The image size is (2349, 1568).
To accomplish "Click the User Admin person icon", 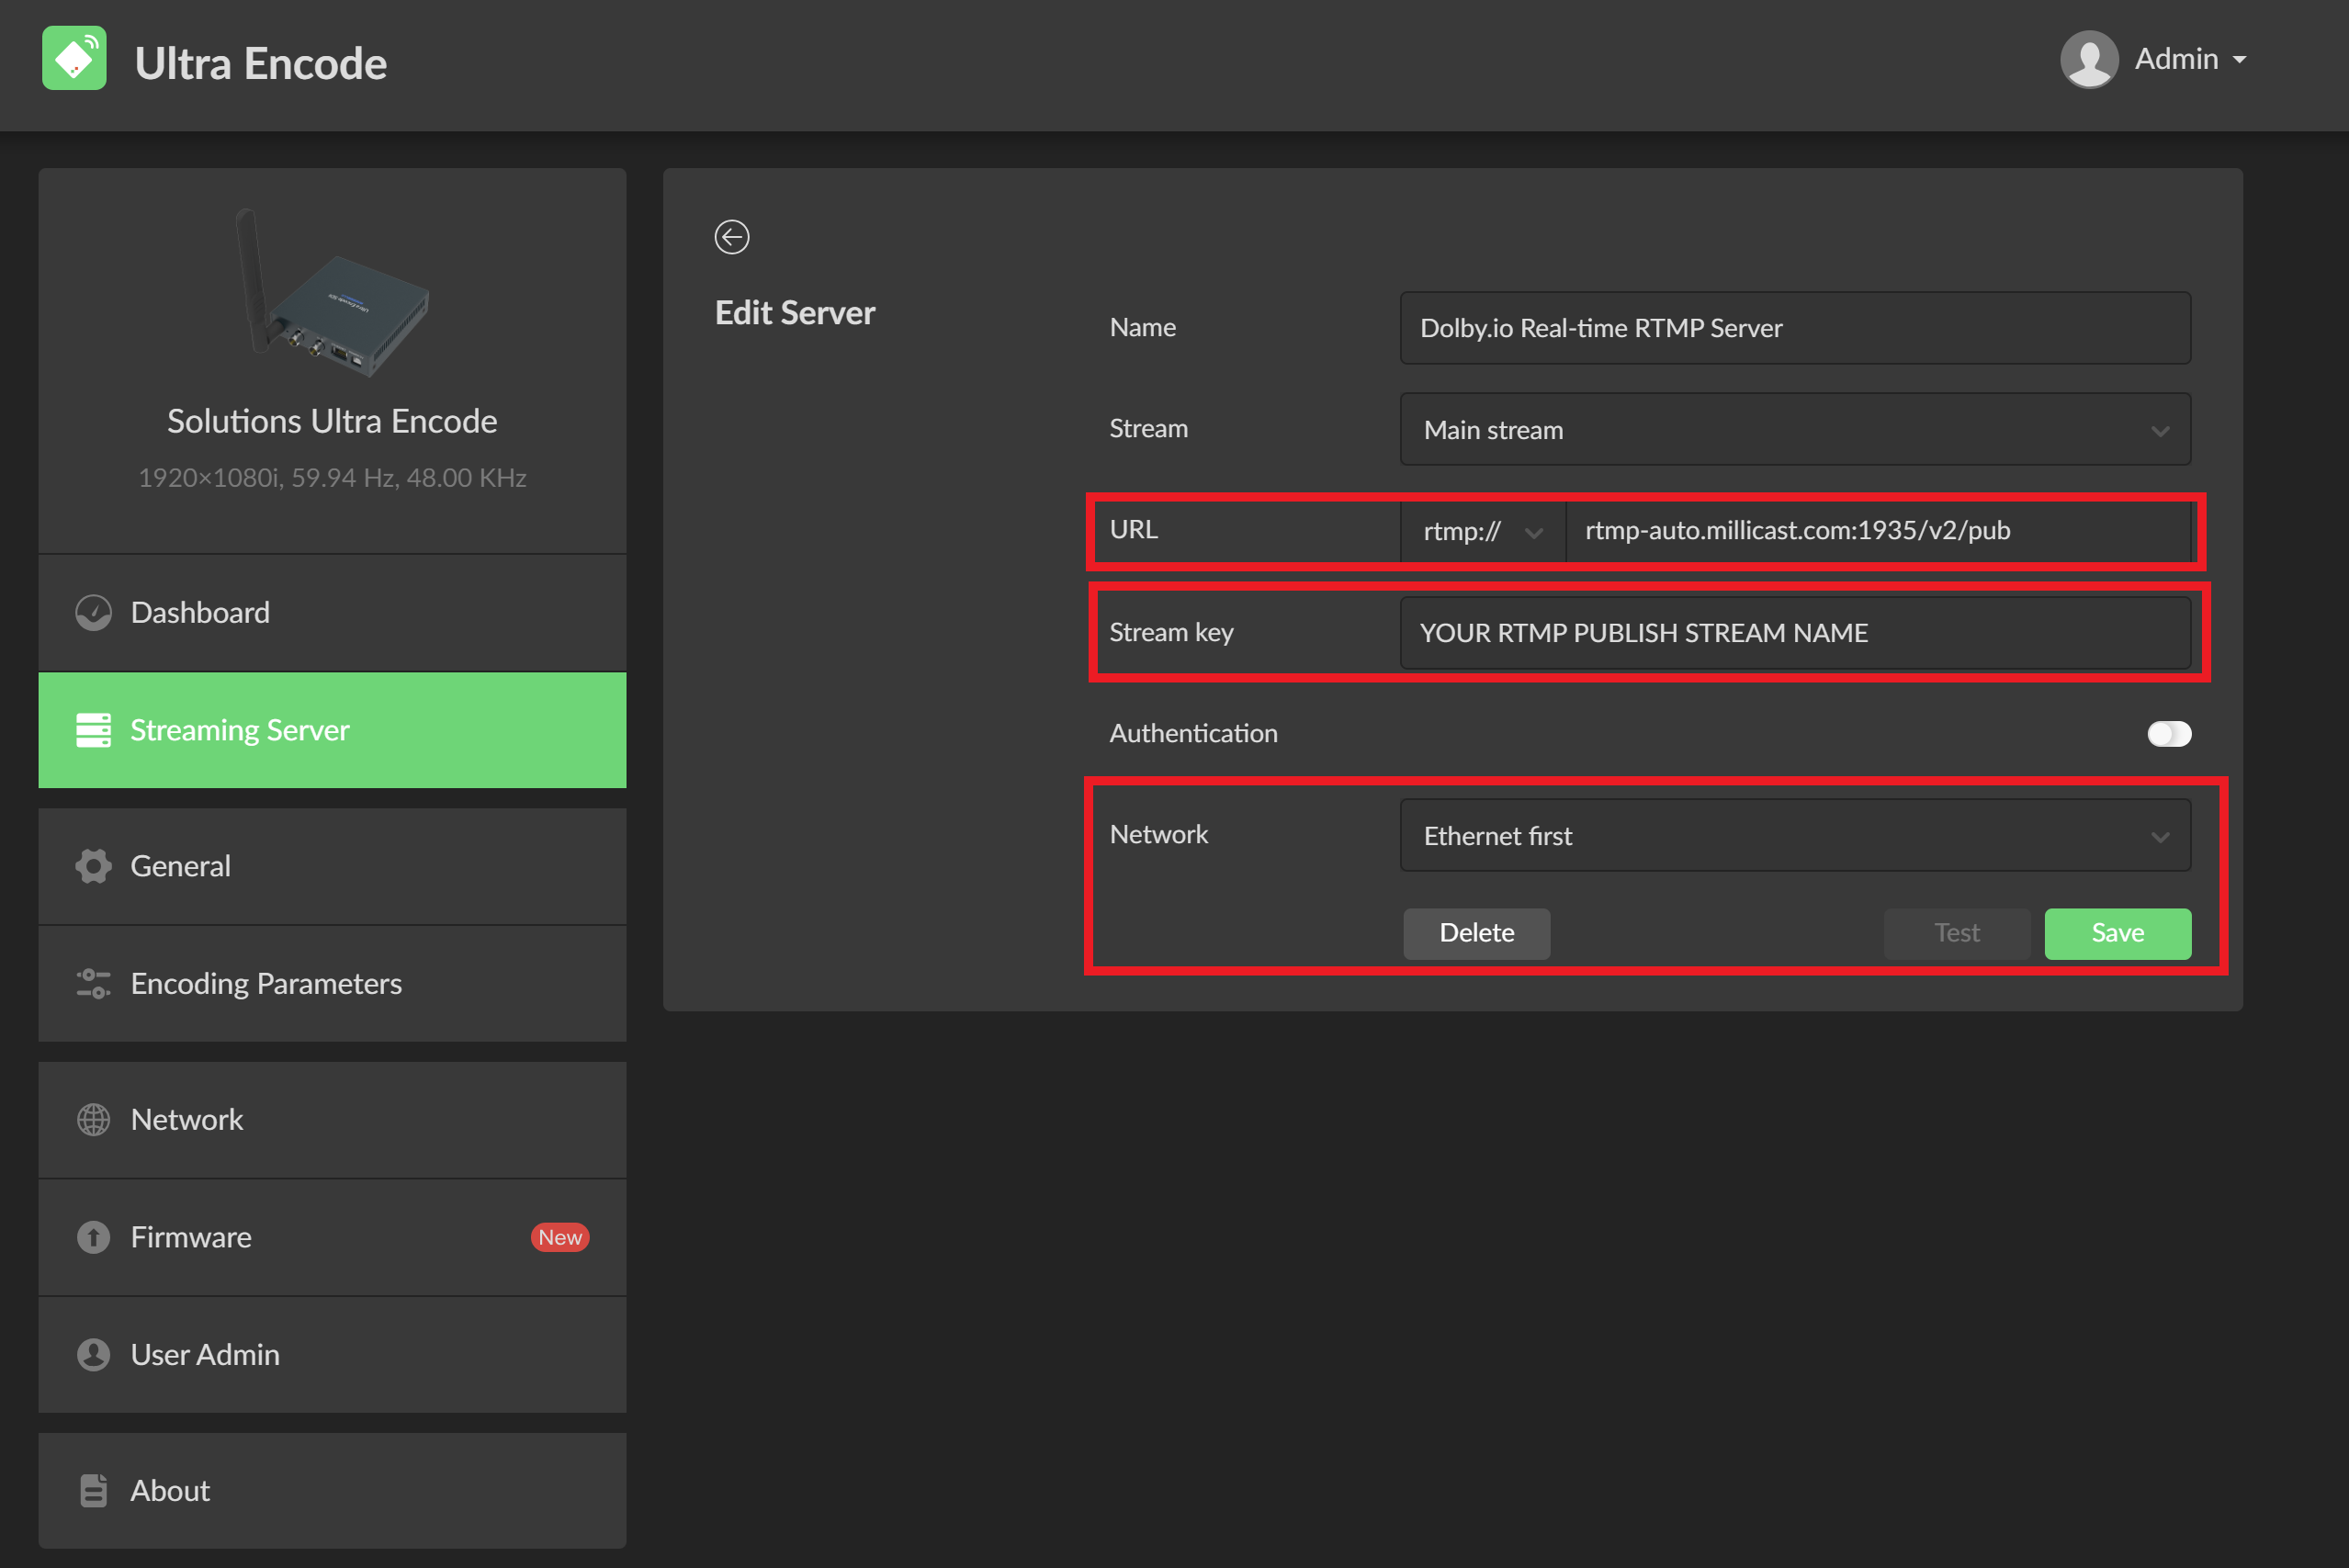I will (94, 1354).
